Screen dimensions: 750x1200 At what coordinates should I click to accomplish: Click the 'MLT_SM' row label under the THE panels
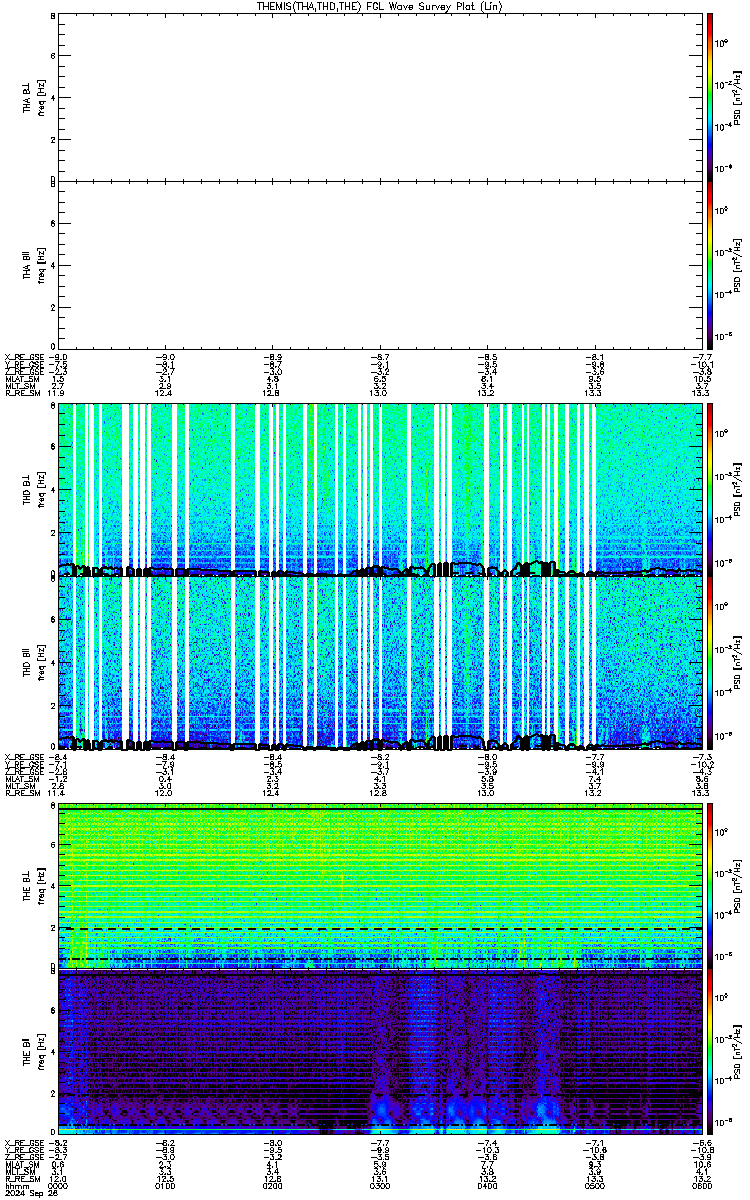(19, 1173)
